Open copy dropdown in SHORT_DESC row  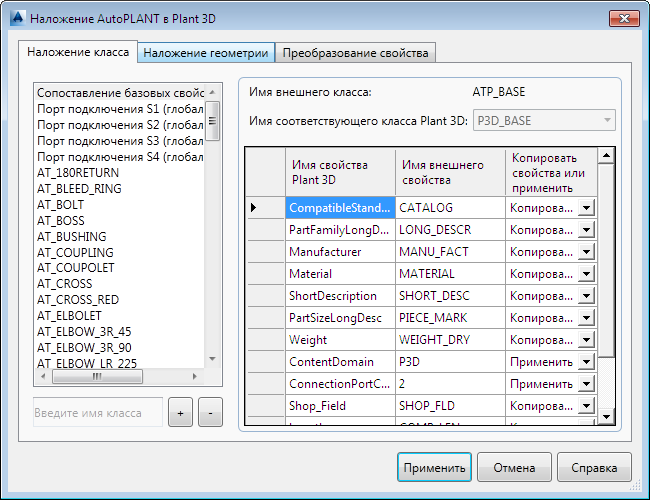click(587, 296)
